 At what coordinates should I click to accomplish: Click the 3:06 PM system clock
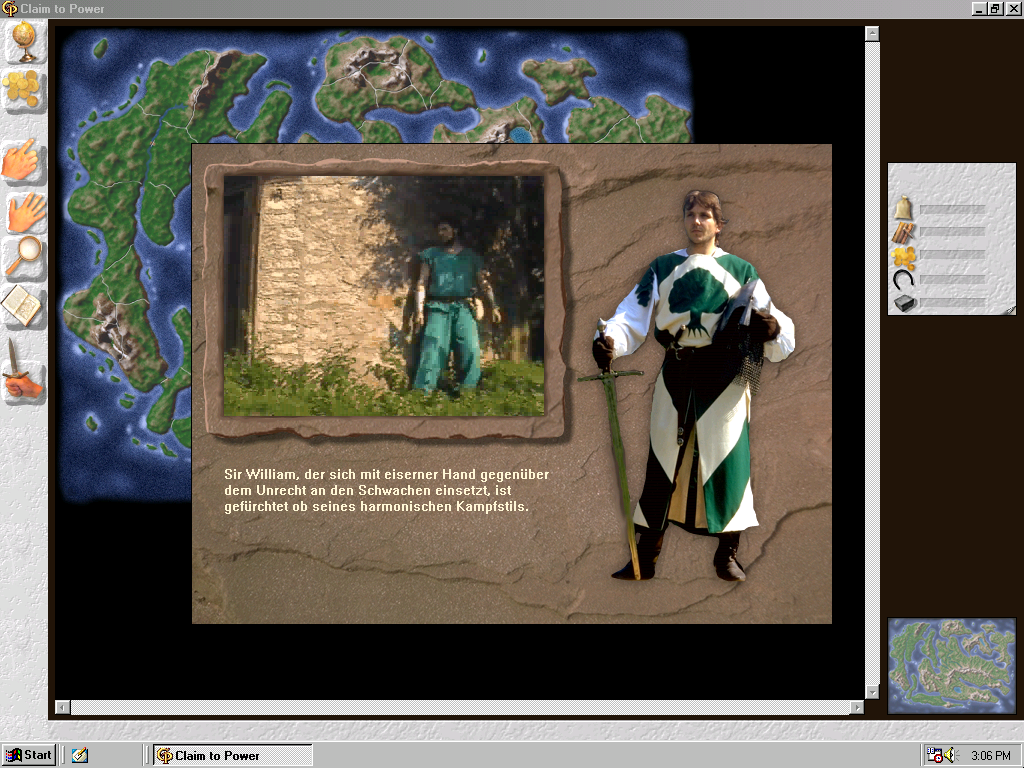pyautogui.click(x=991, y=756)
